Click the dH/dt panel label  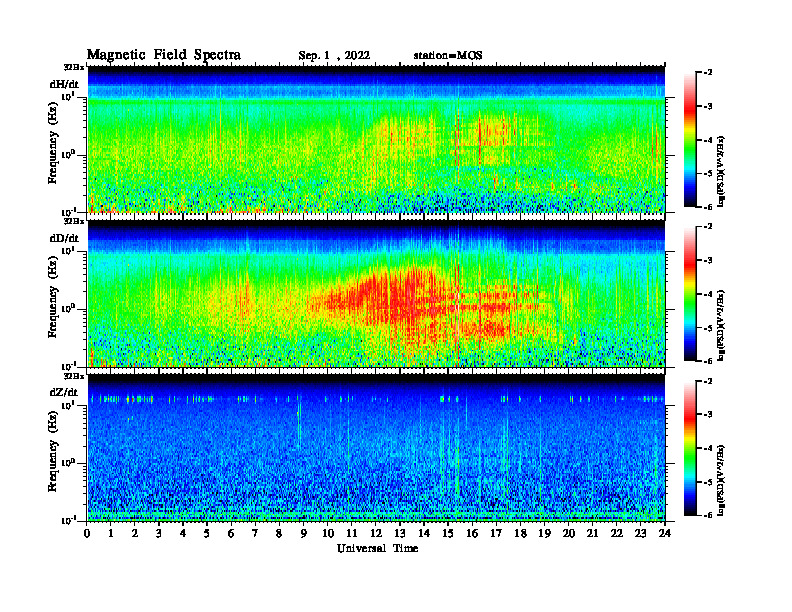pos(64,85)
